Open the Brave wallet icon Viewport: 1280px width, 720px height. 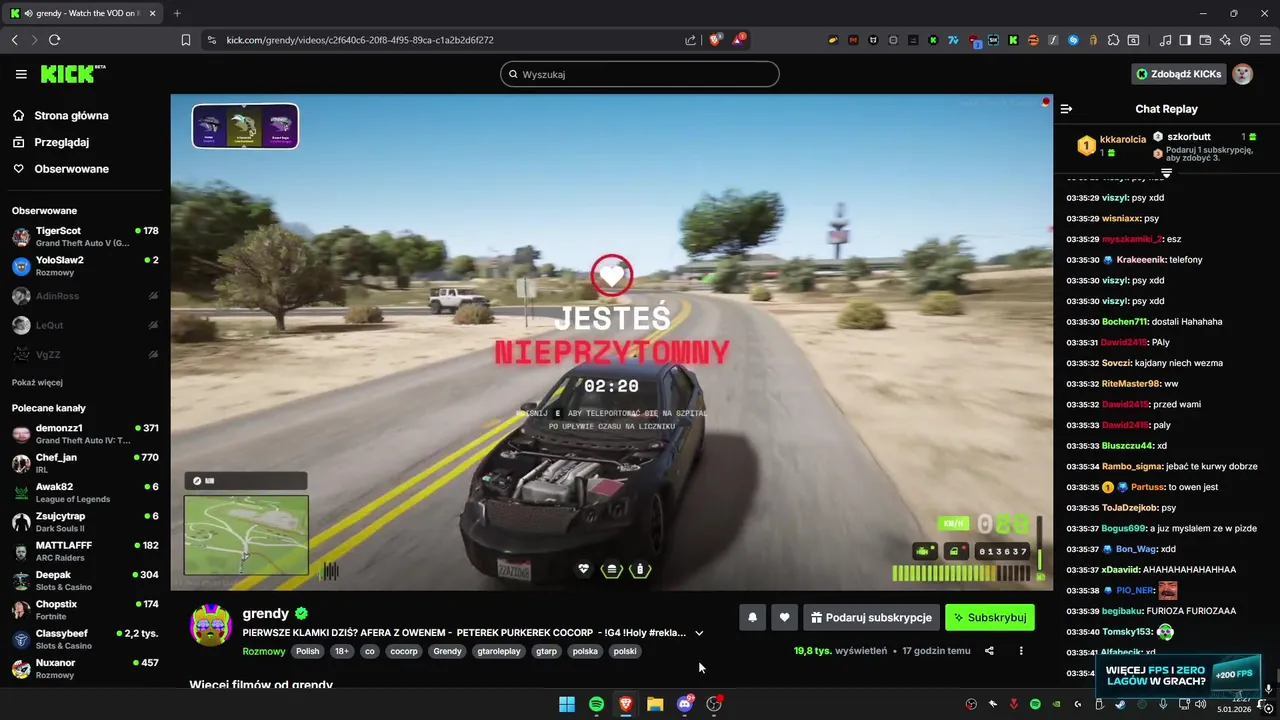pyautogui.click(x=1205, y=40)
